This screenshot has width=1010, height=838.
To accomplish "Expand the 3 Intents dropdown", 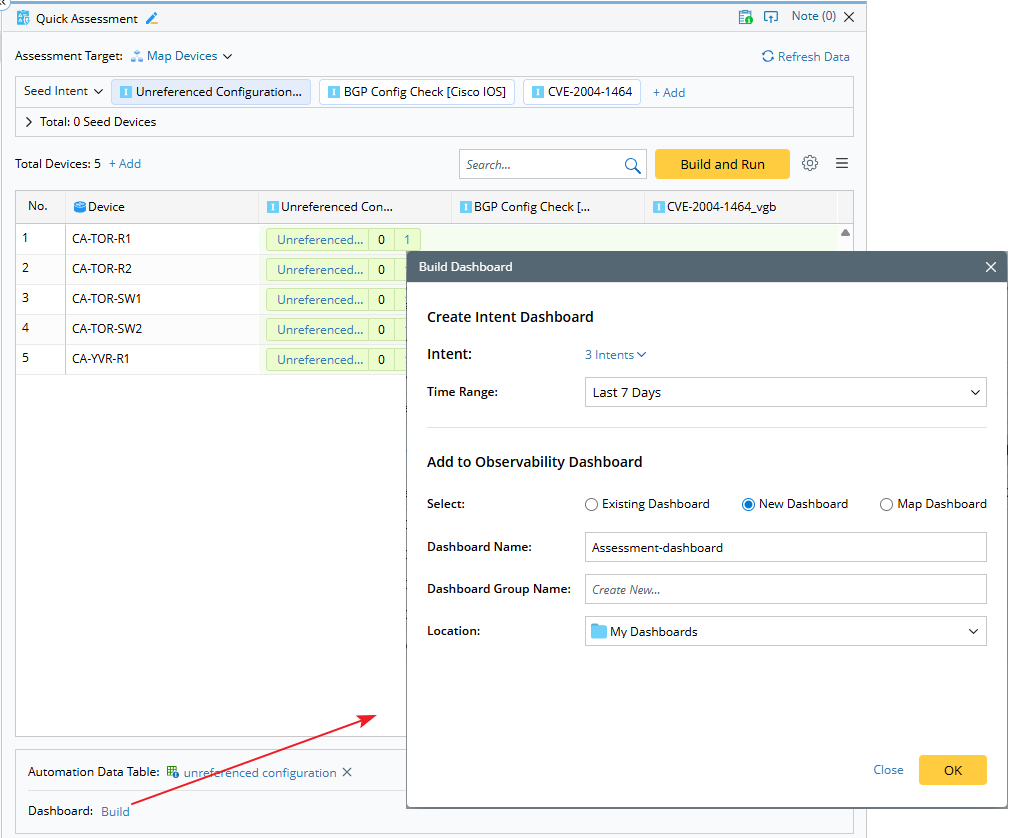I will (x=615, y=355).
